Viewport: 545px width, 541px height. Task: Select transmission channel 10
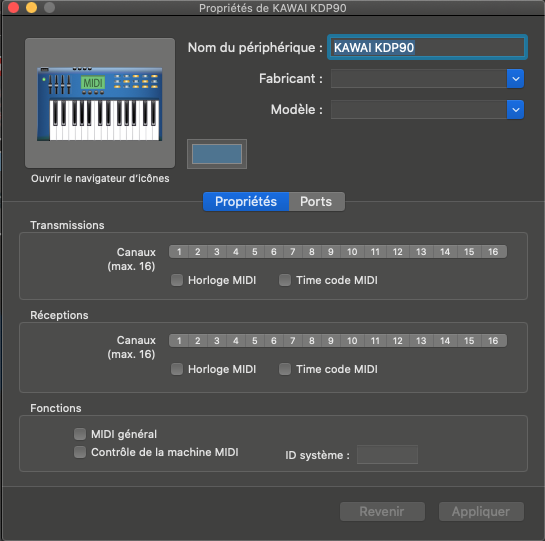(352, 252)
